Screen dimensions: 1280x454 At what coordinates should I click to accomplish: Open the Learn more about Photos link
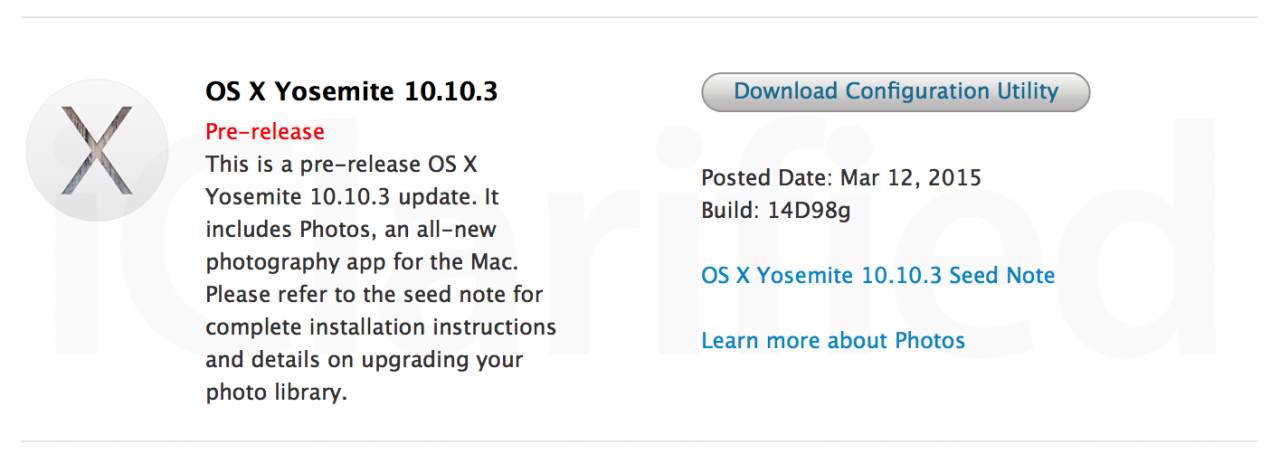[x=833, y=341]
